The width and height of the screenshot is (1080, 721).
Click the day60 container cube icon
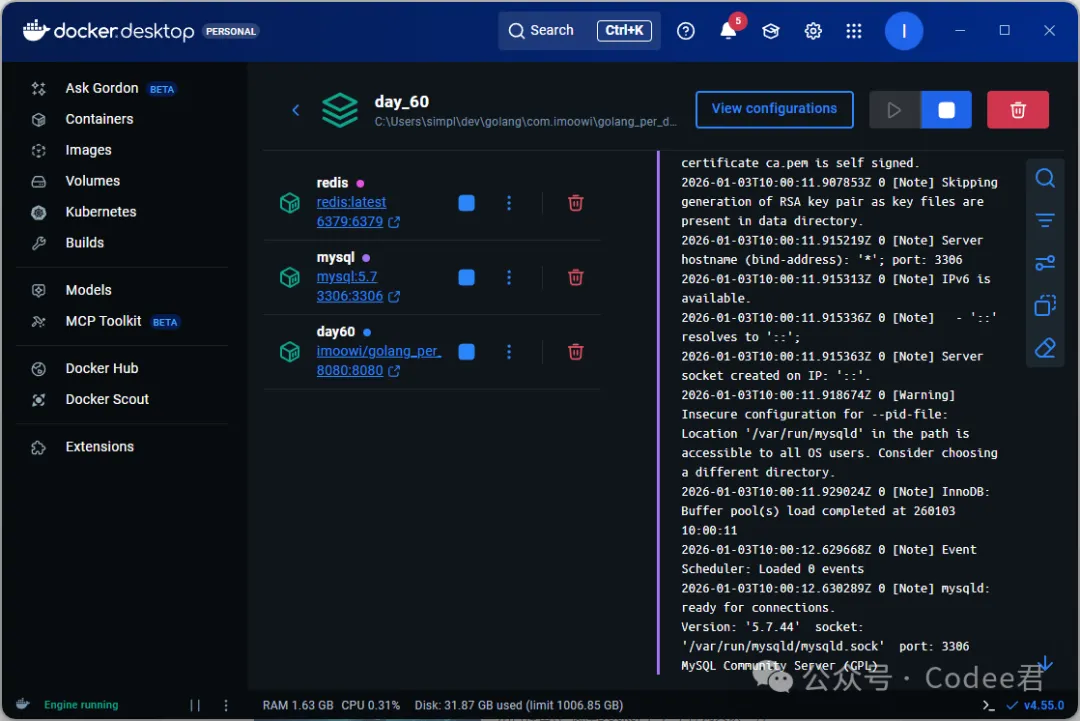(290, 352)
